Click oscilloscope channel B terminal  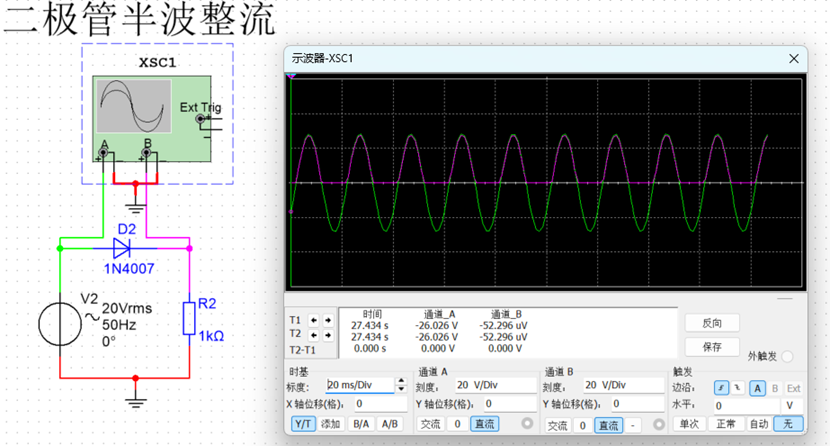pyautogui.click(x=147, y=153)
